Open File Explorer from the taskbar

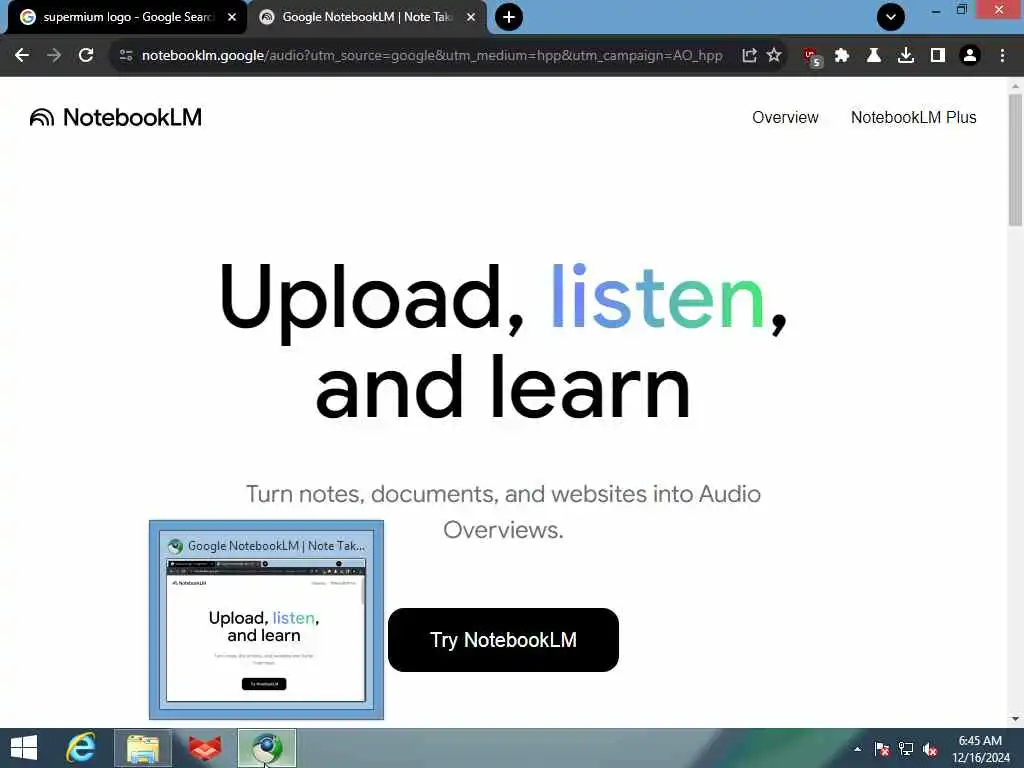143,748
